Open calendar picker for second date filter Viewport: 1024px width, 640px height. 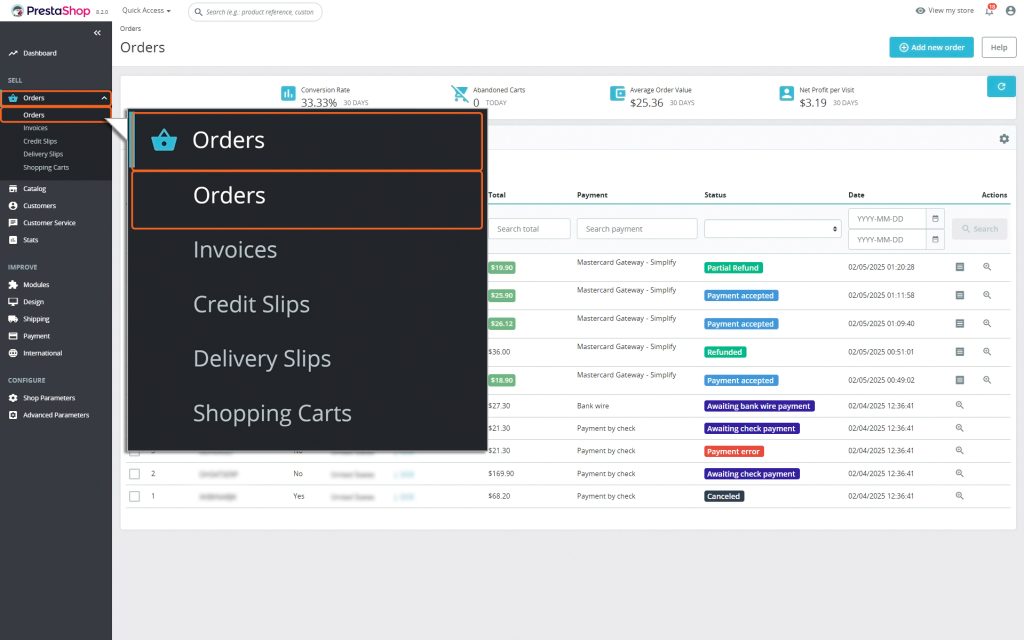coord(935,240)
